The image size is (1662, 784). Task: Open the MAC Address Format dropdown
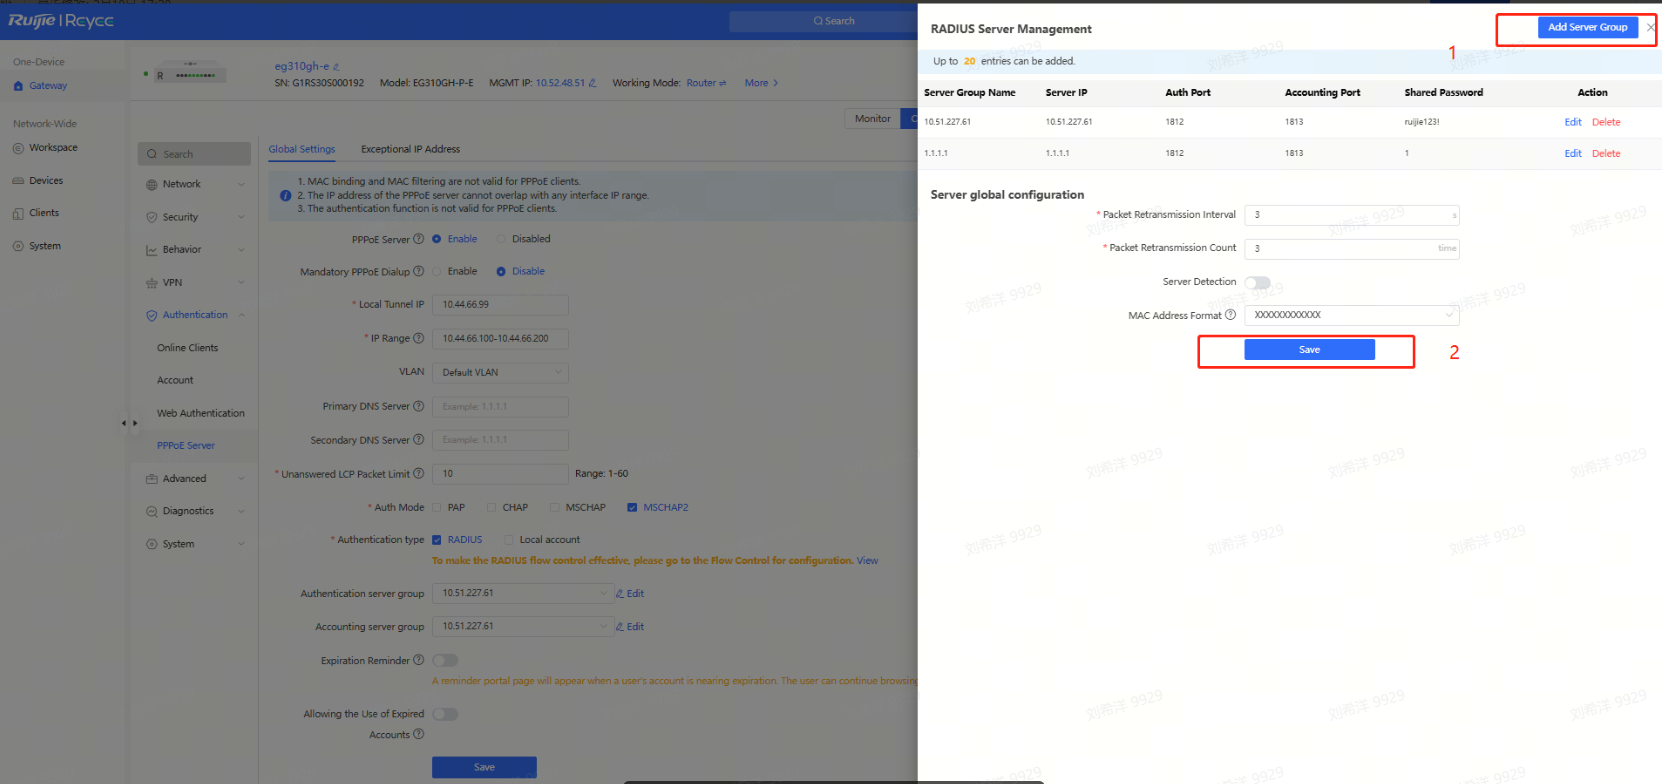click(x=1351, y=315)
